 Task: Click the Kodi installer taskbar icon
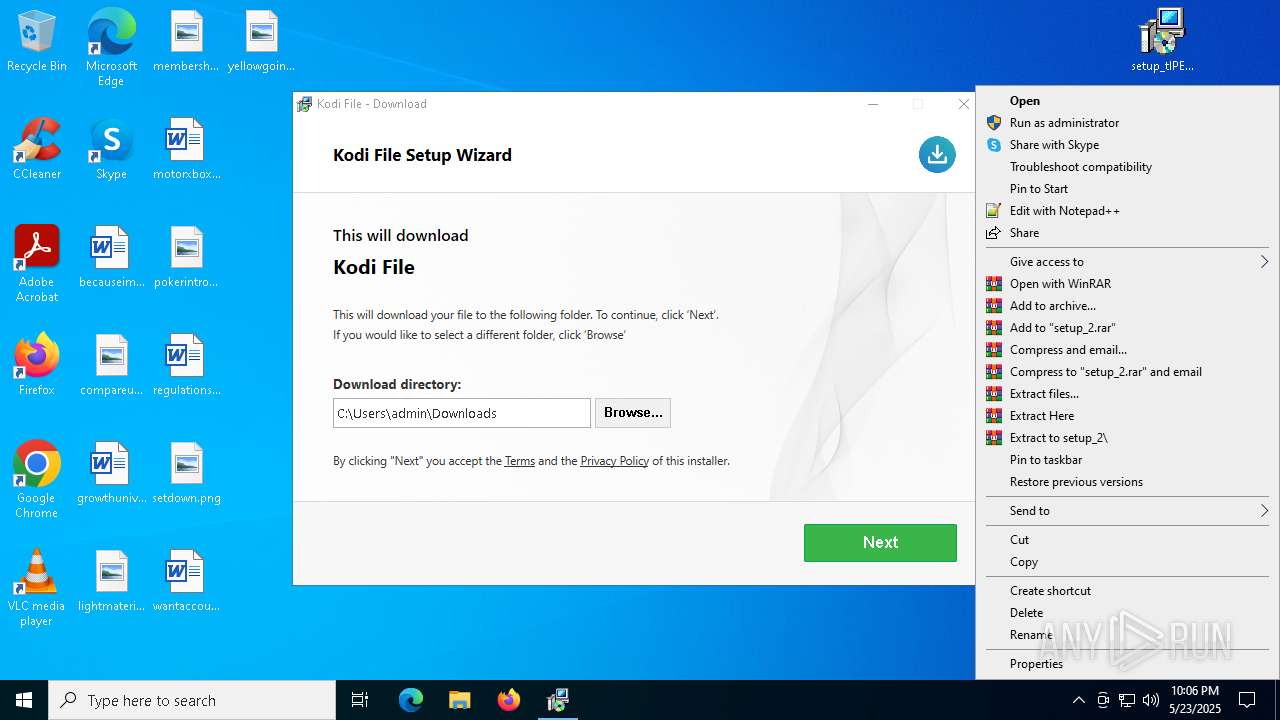[x=558, y=700]
